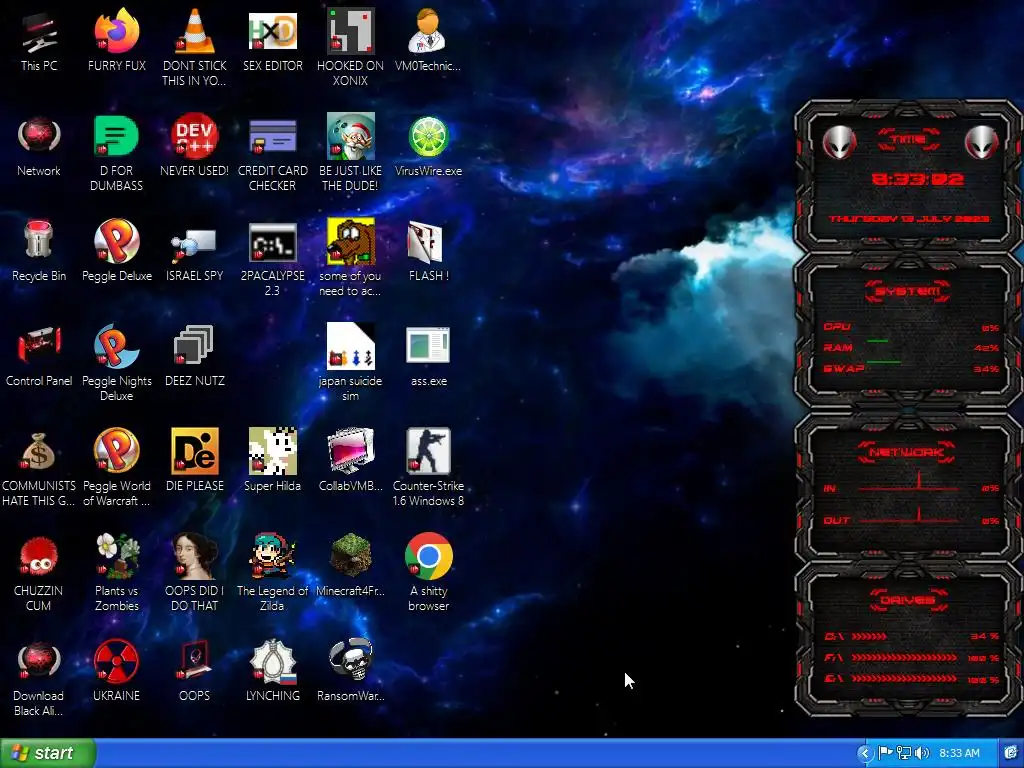Open the VirusWire.exe lime icon
Image resolution: width=1024 pixels, height=768 pixels.
428,137
